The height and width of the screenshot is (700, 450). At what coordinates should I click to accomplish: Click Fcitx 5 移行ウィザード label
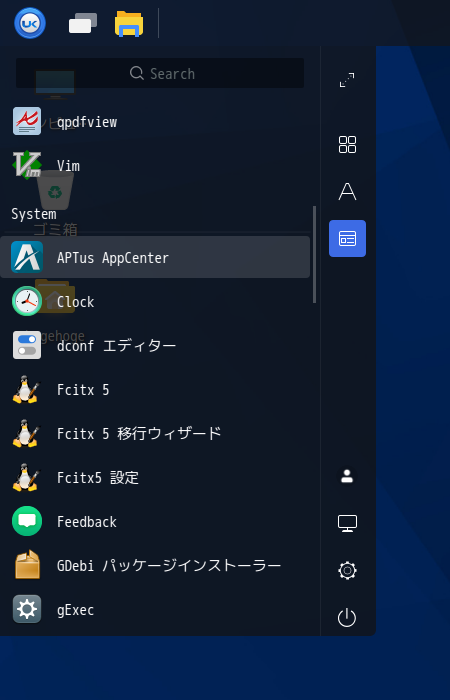pyautogui.click(x=139, y=434)
